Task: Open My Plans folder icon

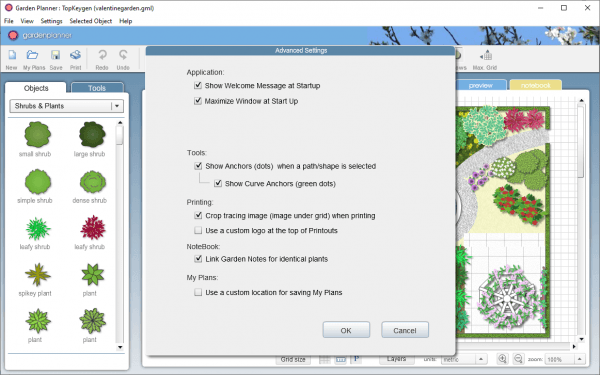Action: [33, 55]
